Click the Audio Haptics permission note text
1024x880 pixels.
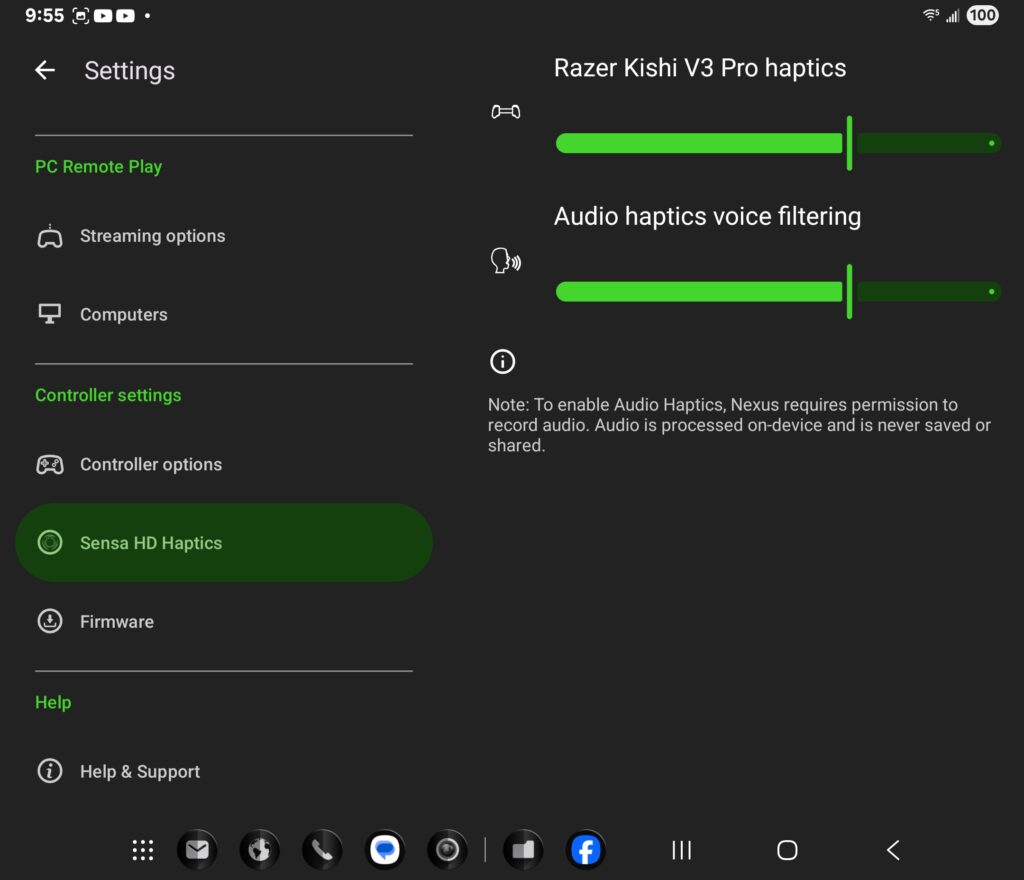coord(739,425)
